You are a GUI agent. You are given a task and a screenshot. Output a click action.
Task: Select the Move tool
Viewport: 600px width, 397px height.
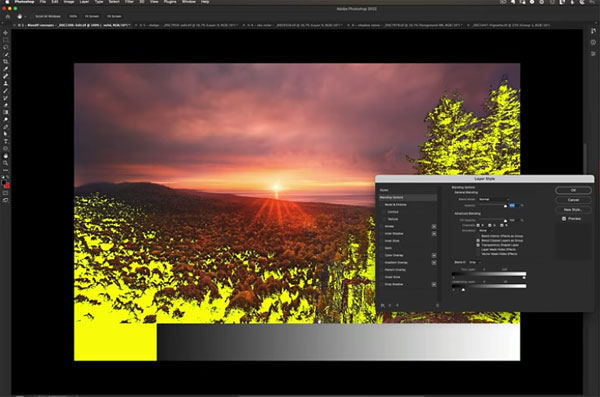click(x=5, y=33)
